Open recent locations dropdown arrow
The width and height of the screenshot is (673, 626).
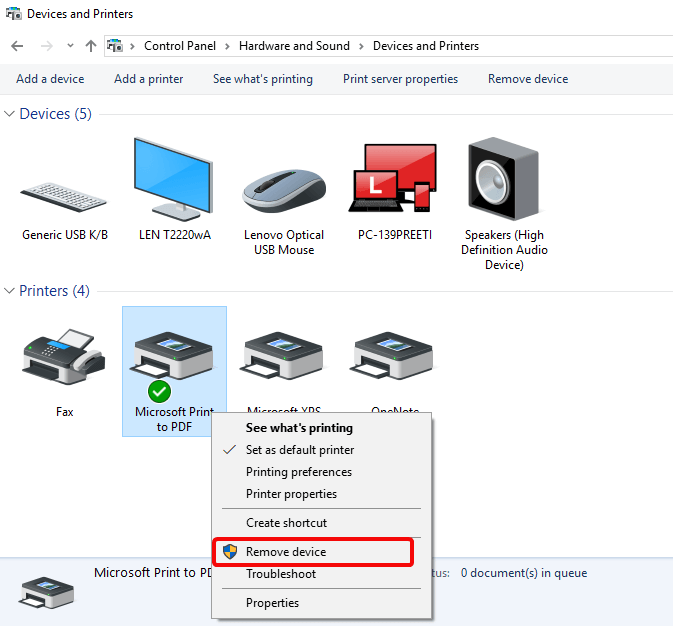pos(70,46)
